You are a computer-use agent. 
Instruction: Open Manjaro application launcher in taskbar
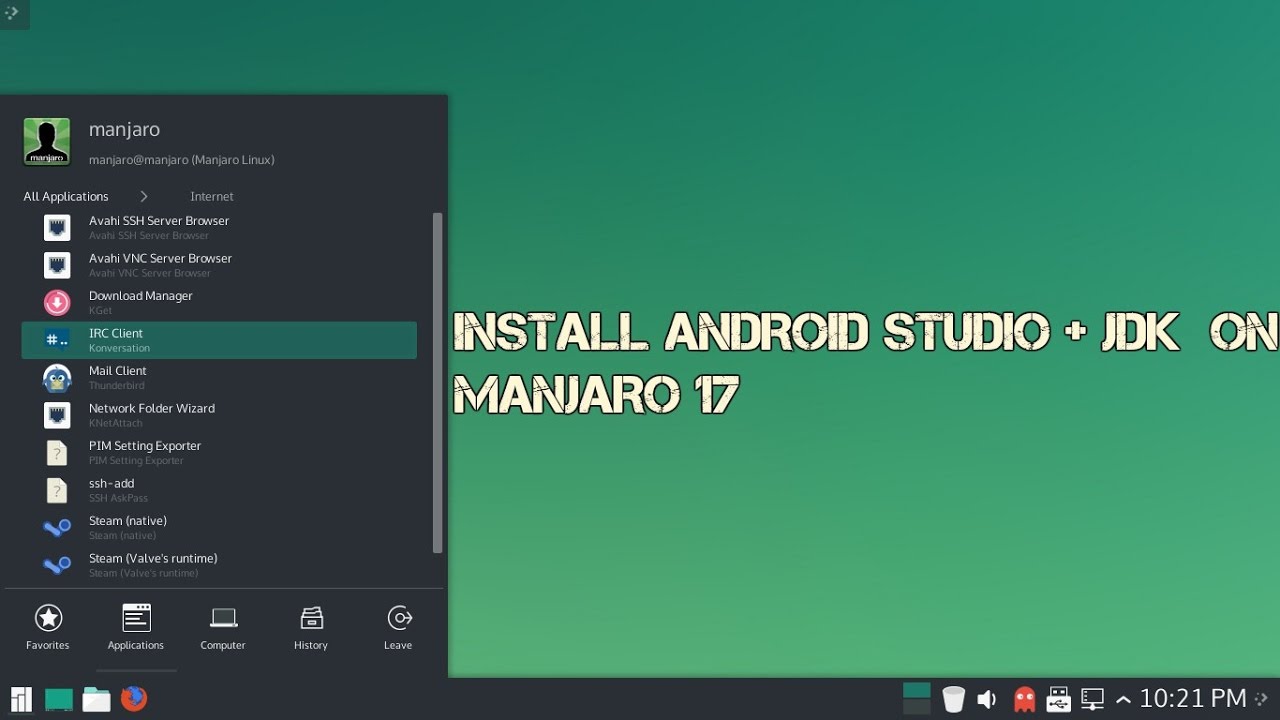click(x=21, y=699)
